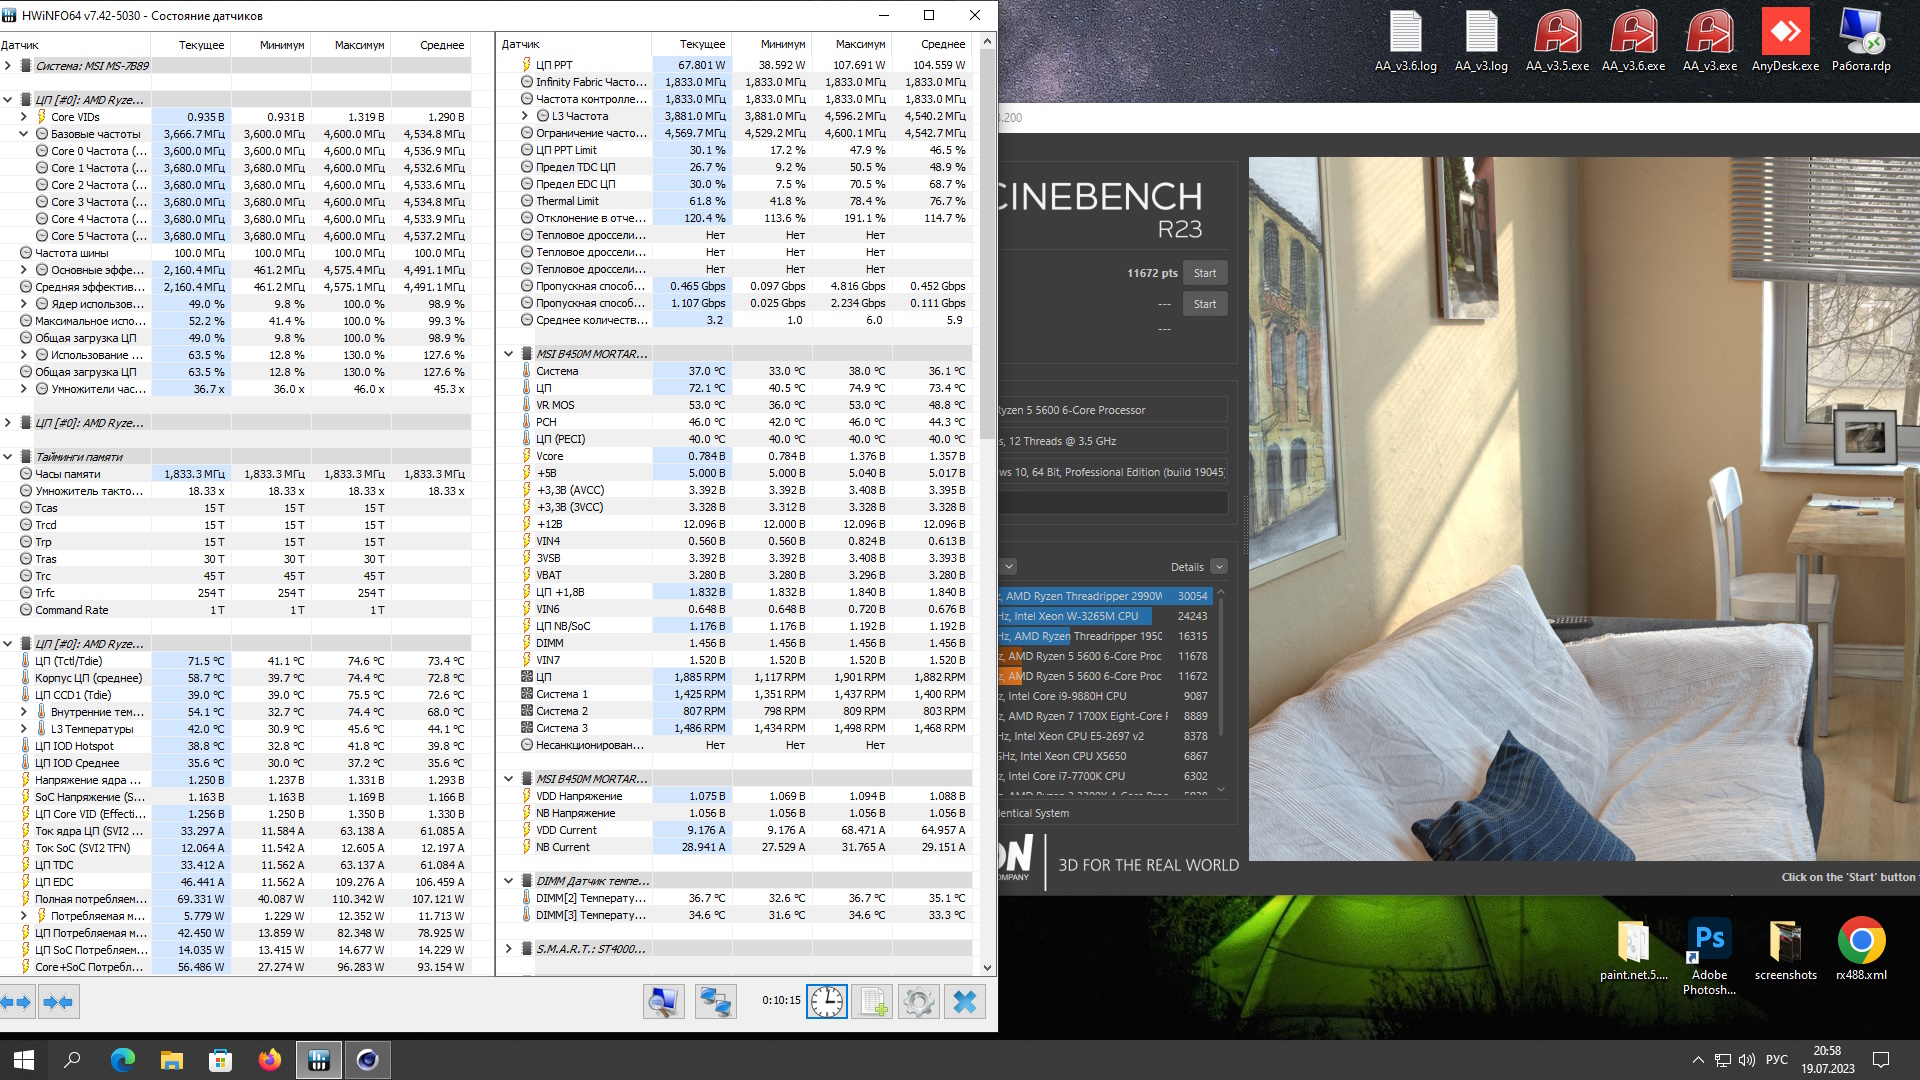Expand the L3 Частота row
The height and width of the screenshot is (1080, 1920).
click(x=524, y=116)
